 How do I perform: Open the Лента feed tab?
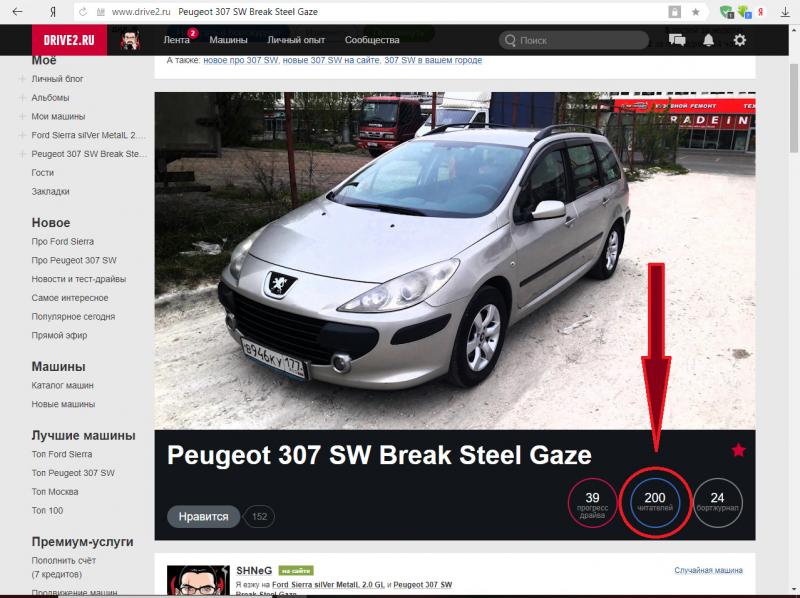point(177,40)
